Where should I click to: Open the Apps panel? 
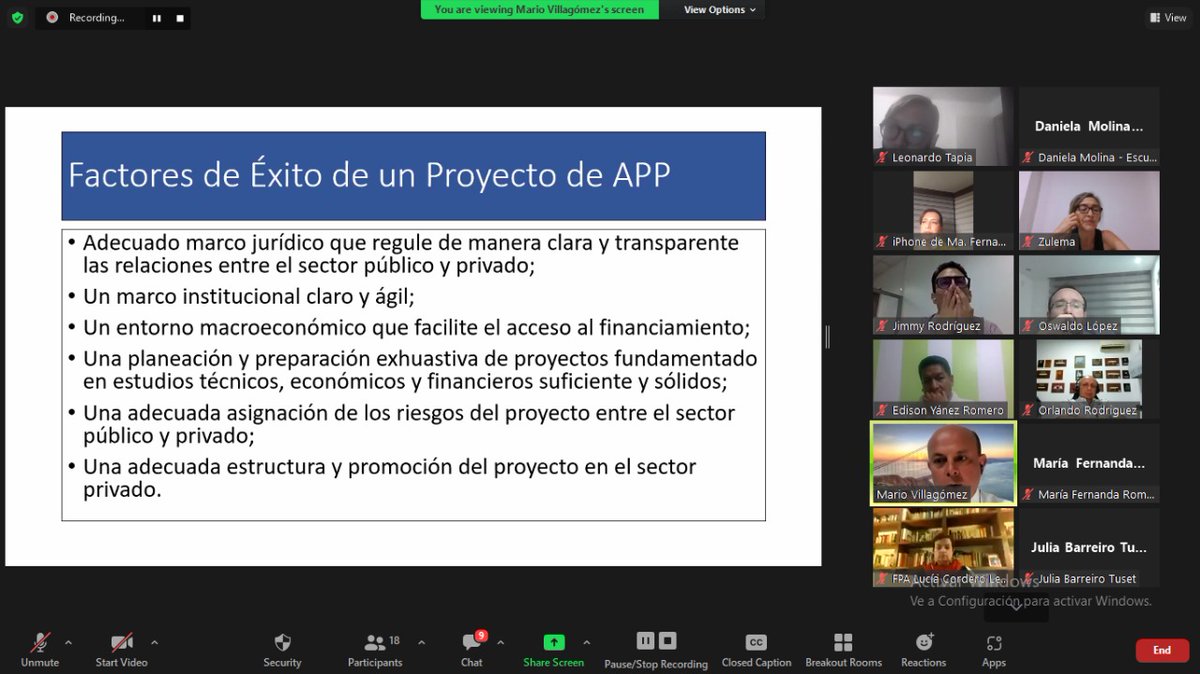pyautogui.click(x=994, y=649)
